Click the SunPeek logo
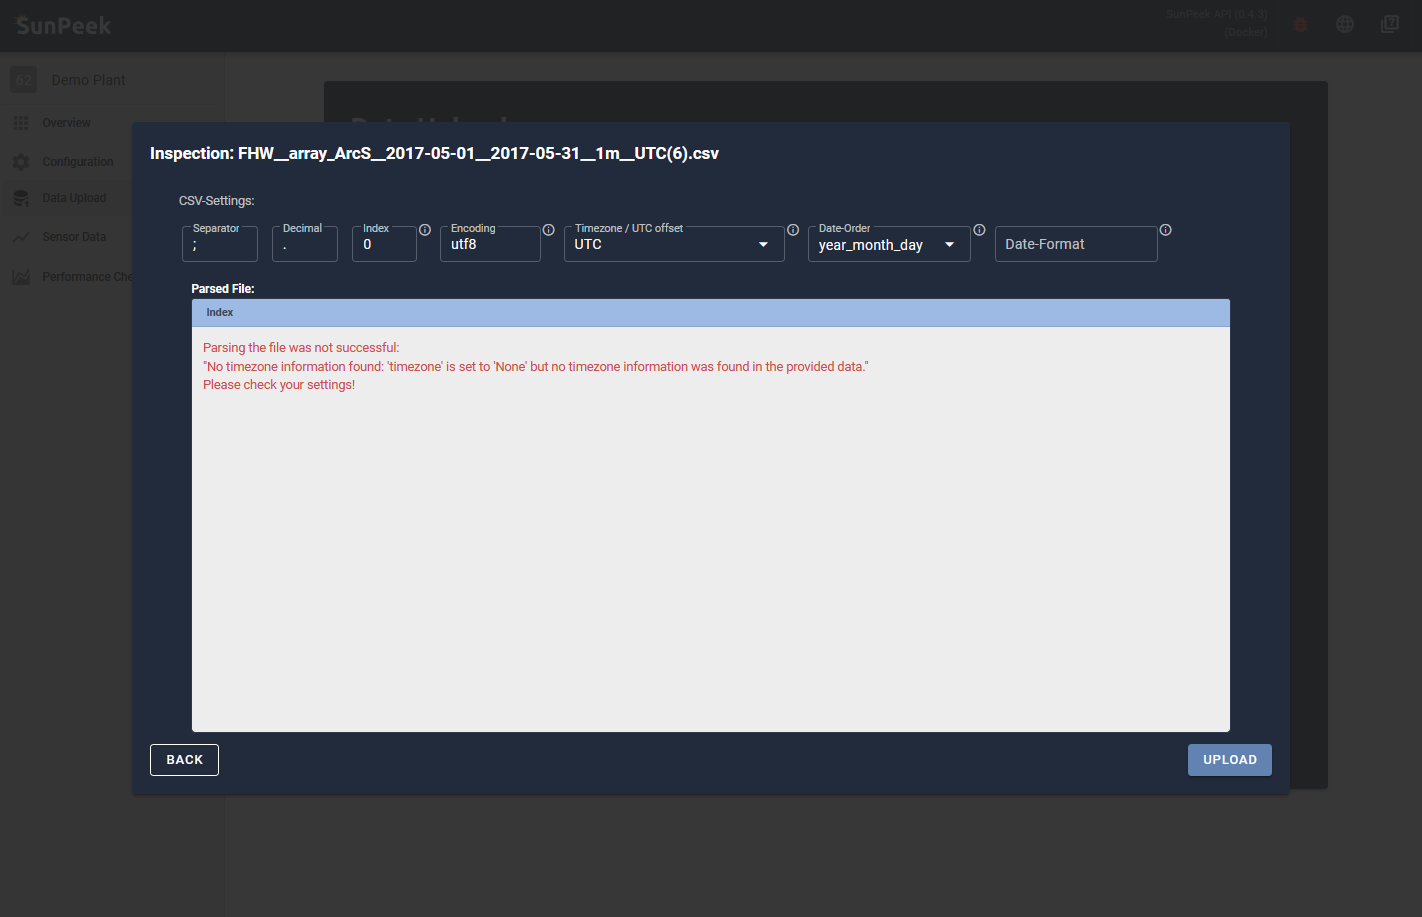Screen dimensions: 1422x917 64,26
